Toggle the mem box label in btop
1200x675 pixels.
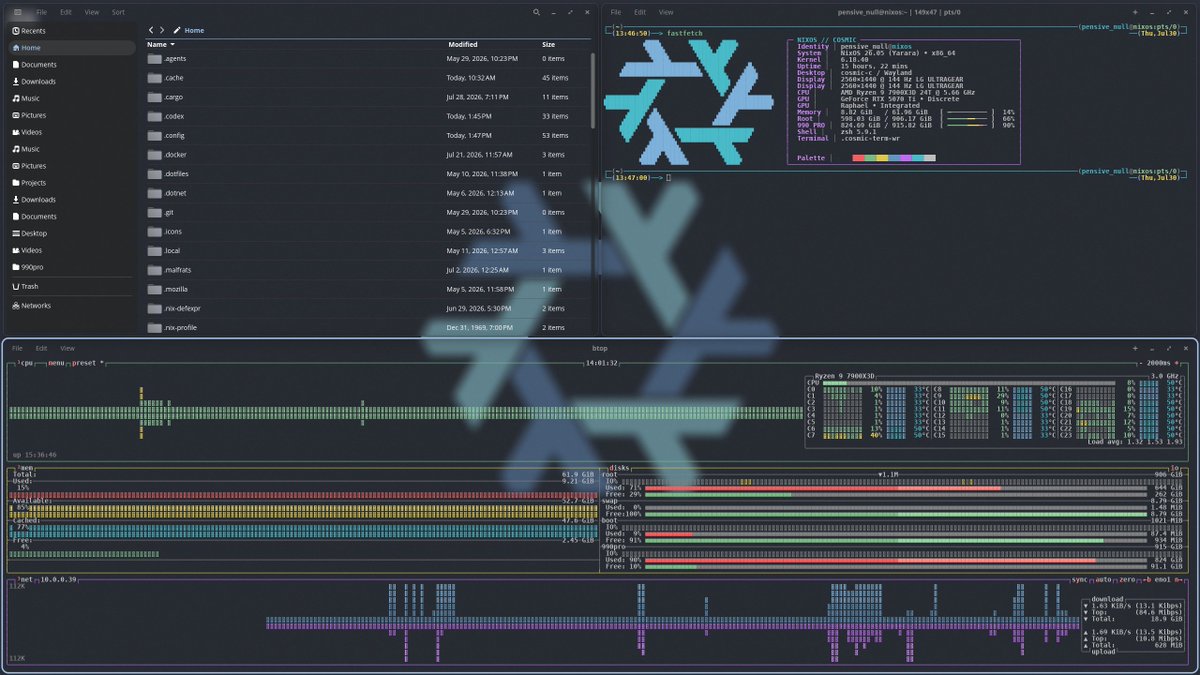24,467
